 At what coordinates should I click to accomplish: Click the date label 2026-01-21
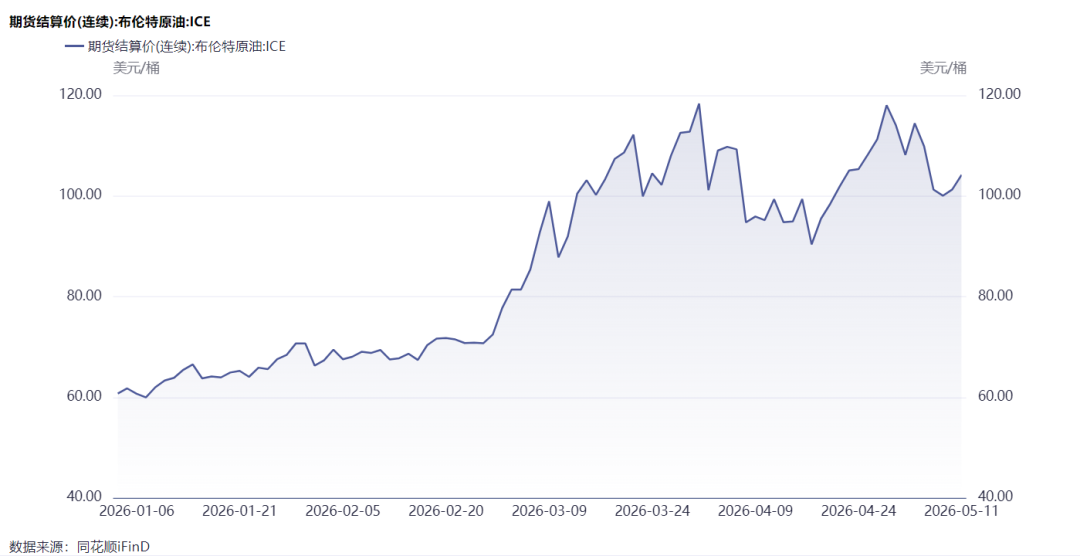pos(240,511)
